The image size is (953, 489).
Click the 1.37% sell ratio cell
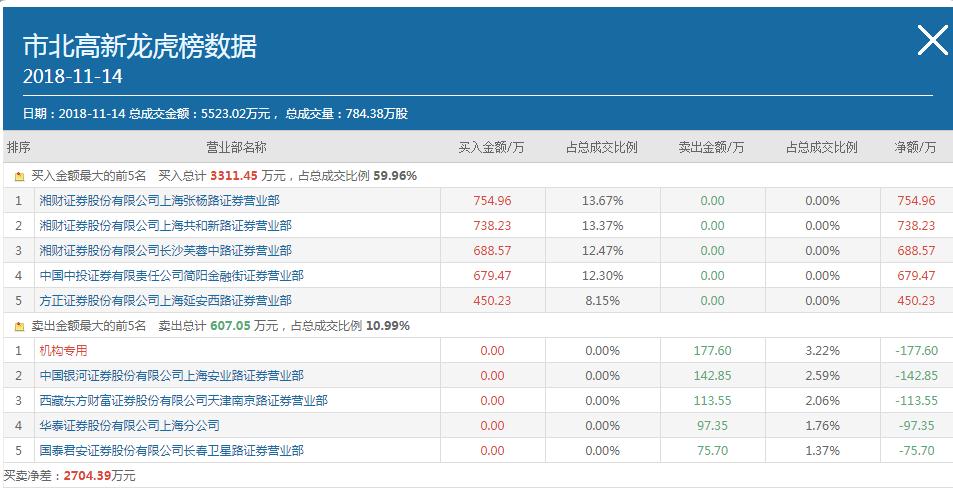pyautogui.click(x=822, y=450)
